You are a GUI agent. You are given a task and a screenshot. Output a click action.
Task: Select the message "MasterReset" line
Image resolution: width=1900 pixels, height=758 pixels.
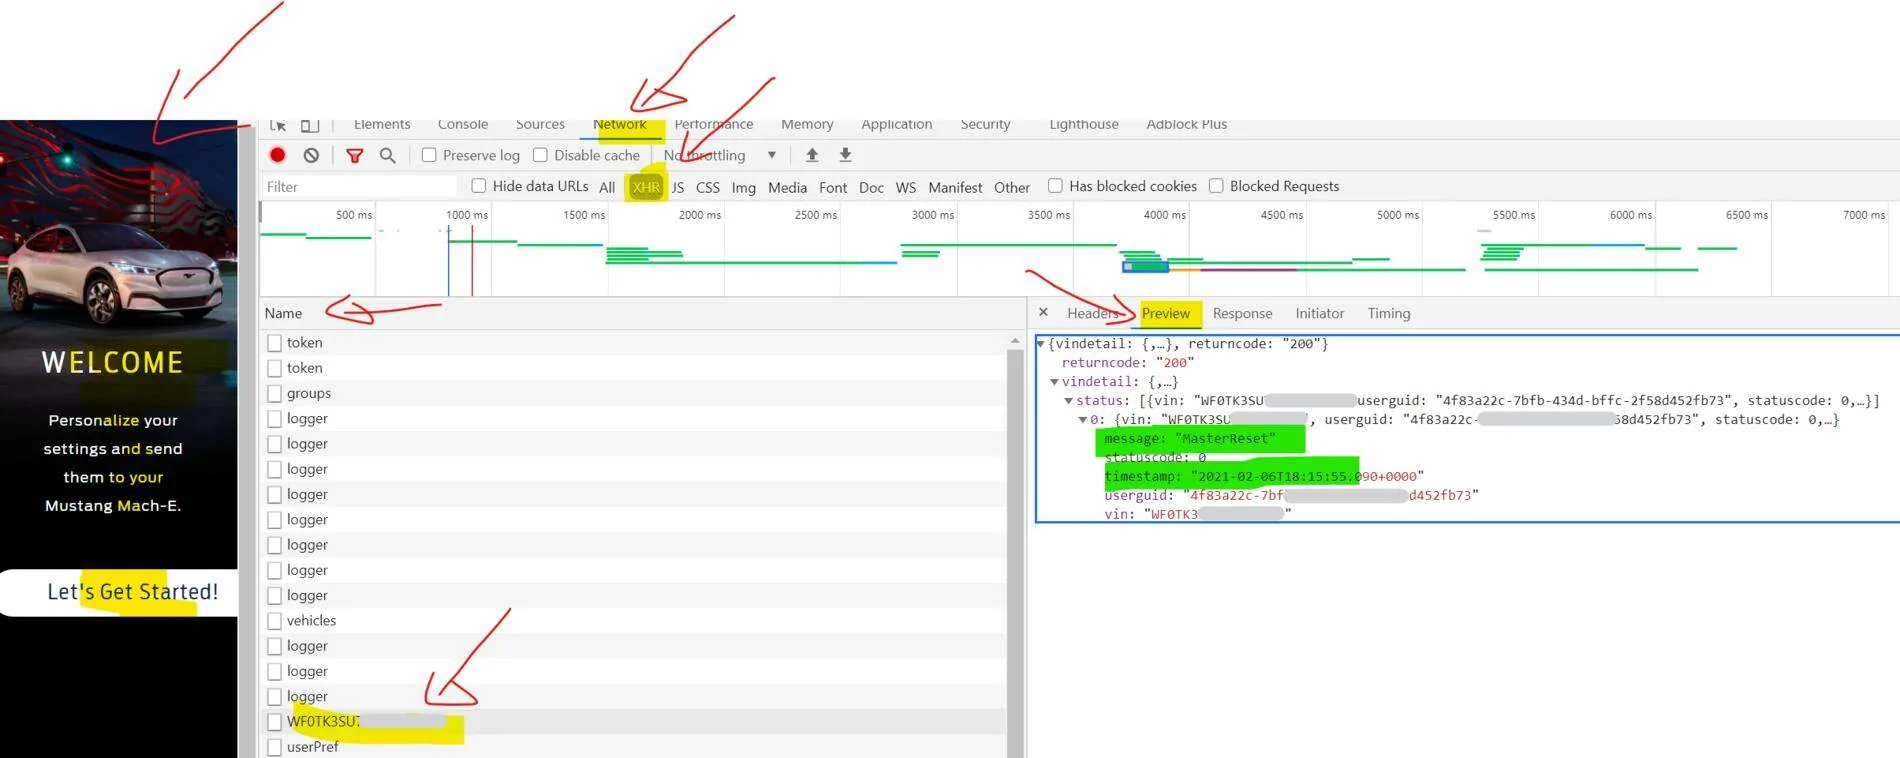point(1190,438)
